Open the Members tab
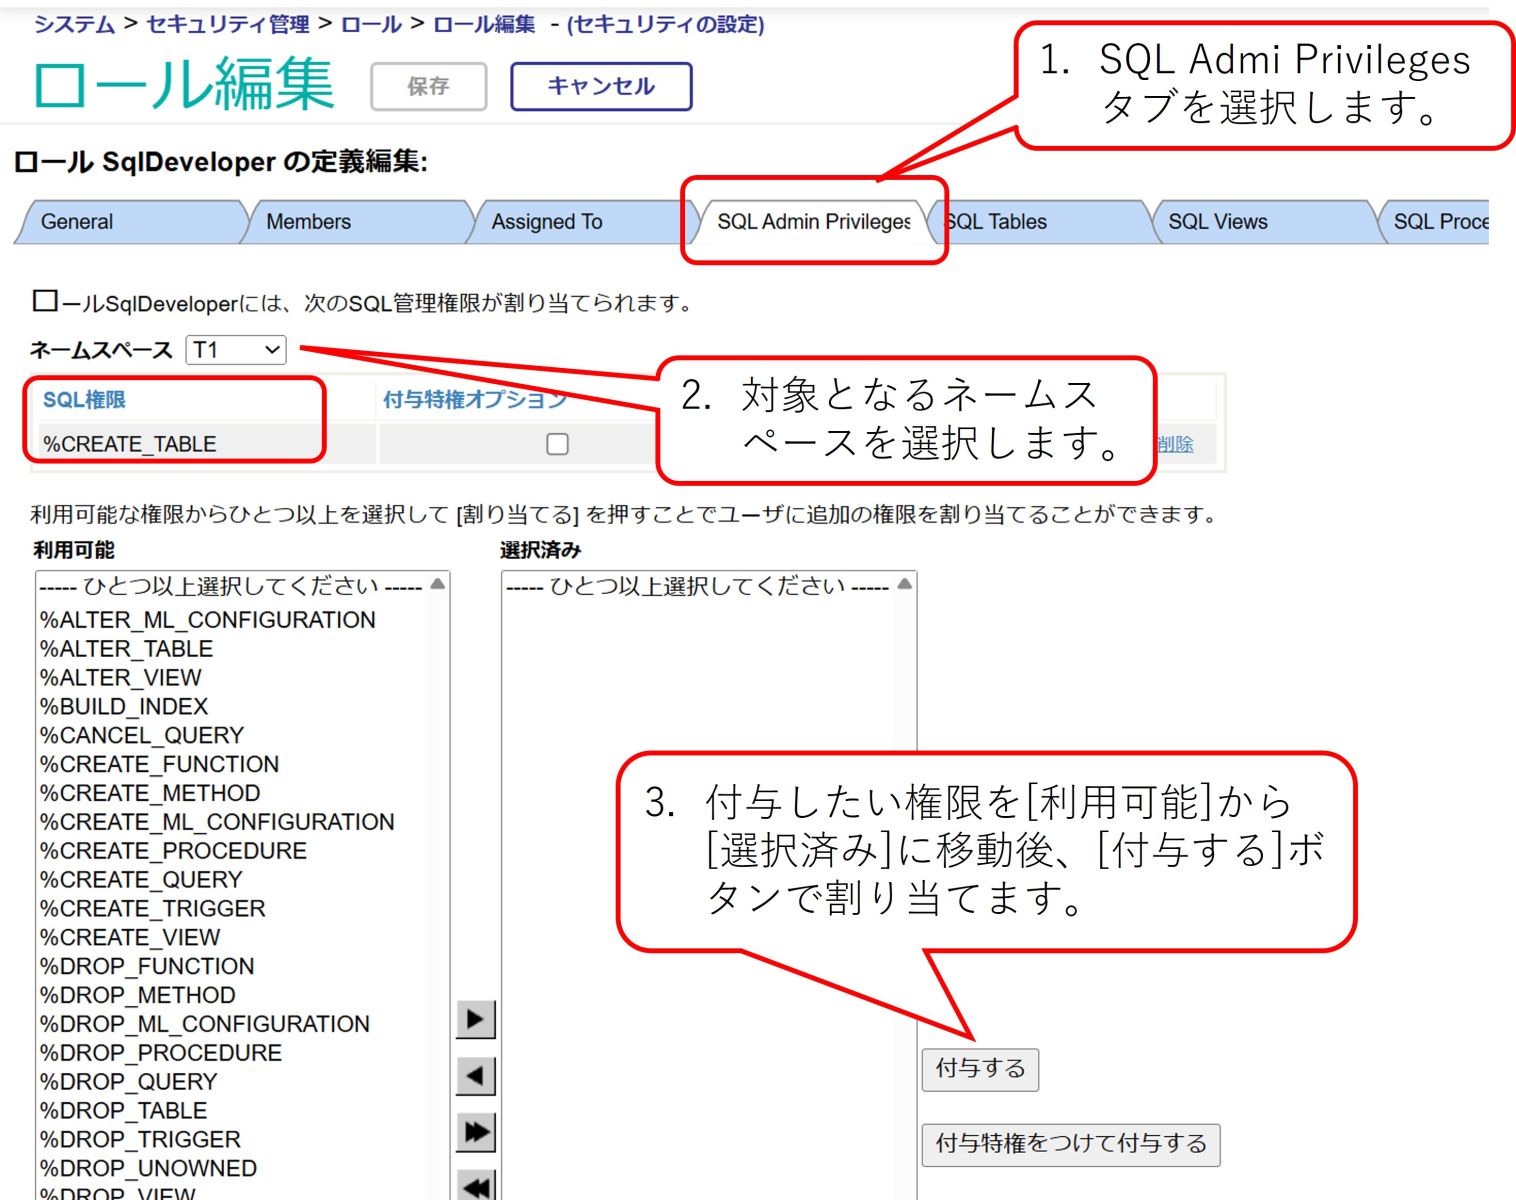 click(x=308, y=222)
